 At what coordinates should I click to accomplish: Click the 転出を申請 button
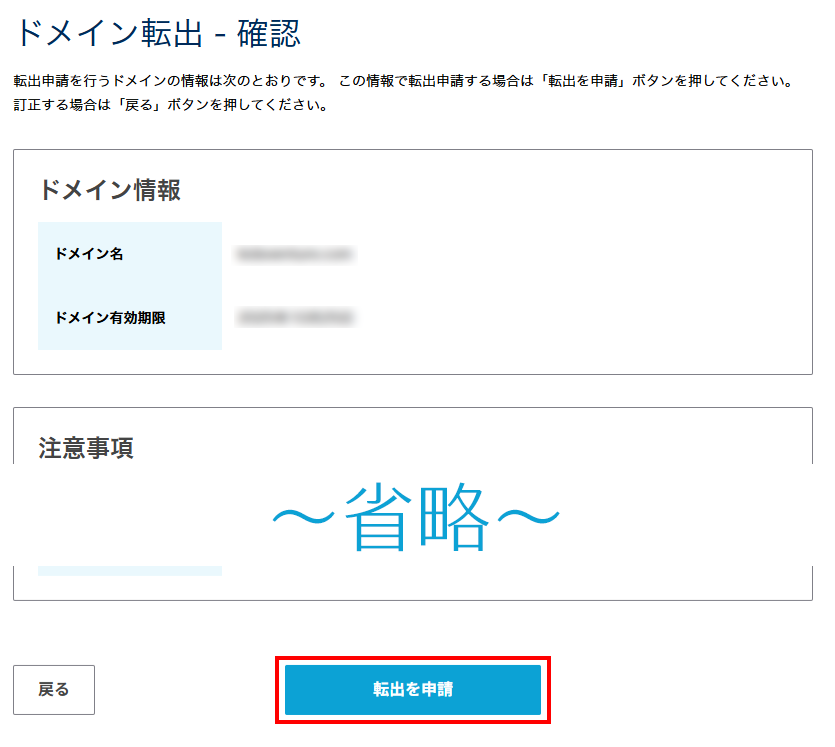412,690
